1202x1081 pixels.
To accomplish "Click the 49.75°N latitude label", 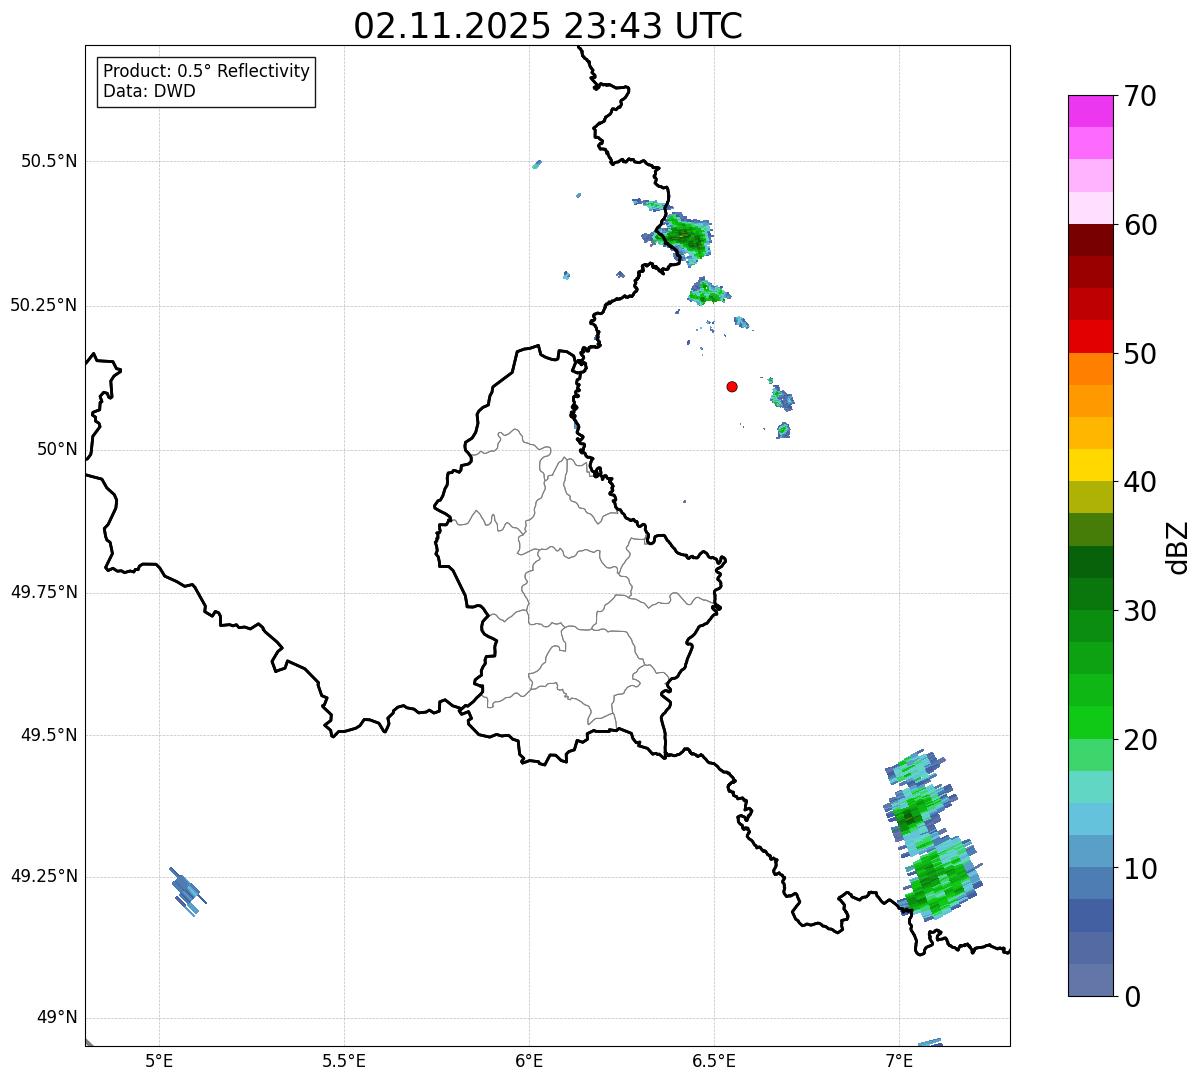I will pyautogui.click(x=44, y=592).
